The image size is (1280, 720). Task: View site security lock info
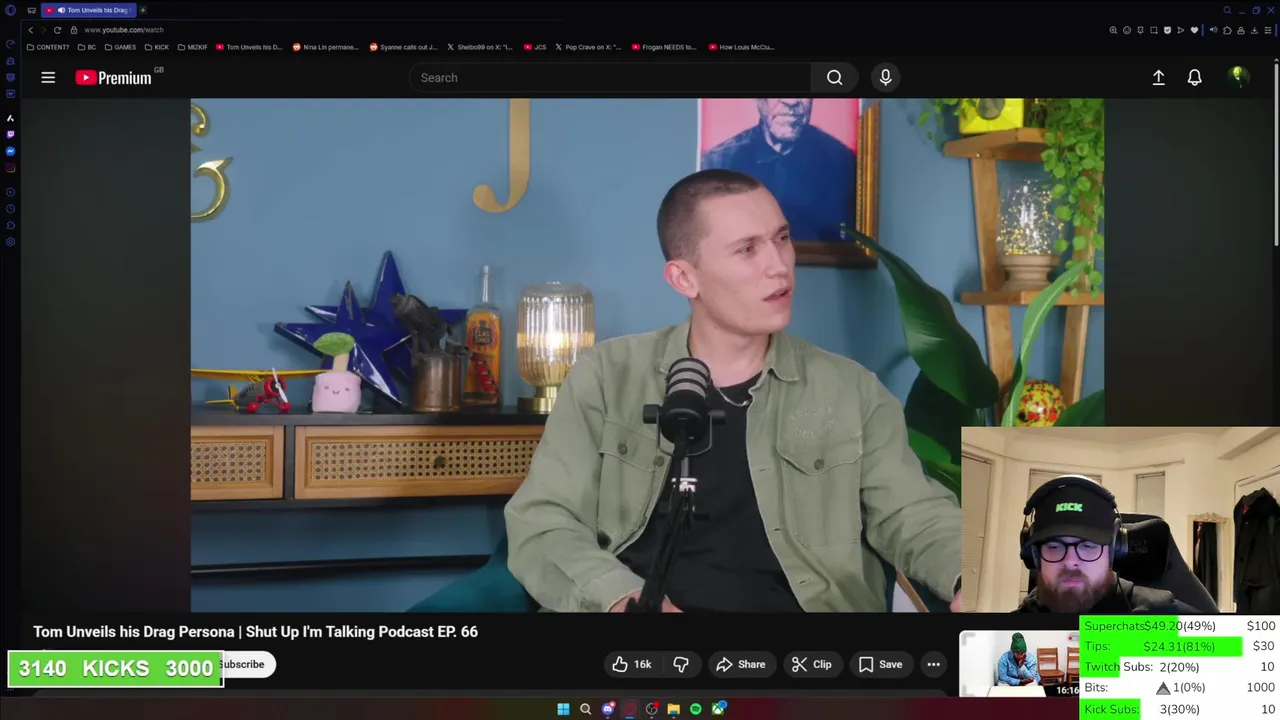(x=74, y=30)
